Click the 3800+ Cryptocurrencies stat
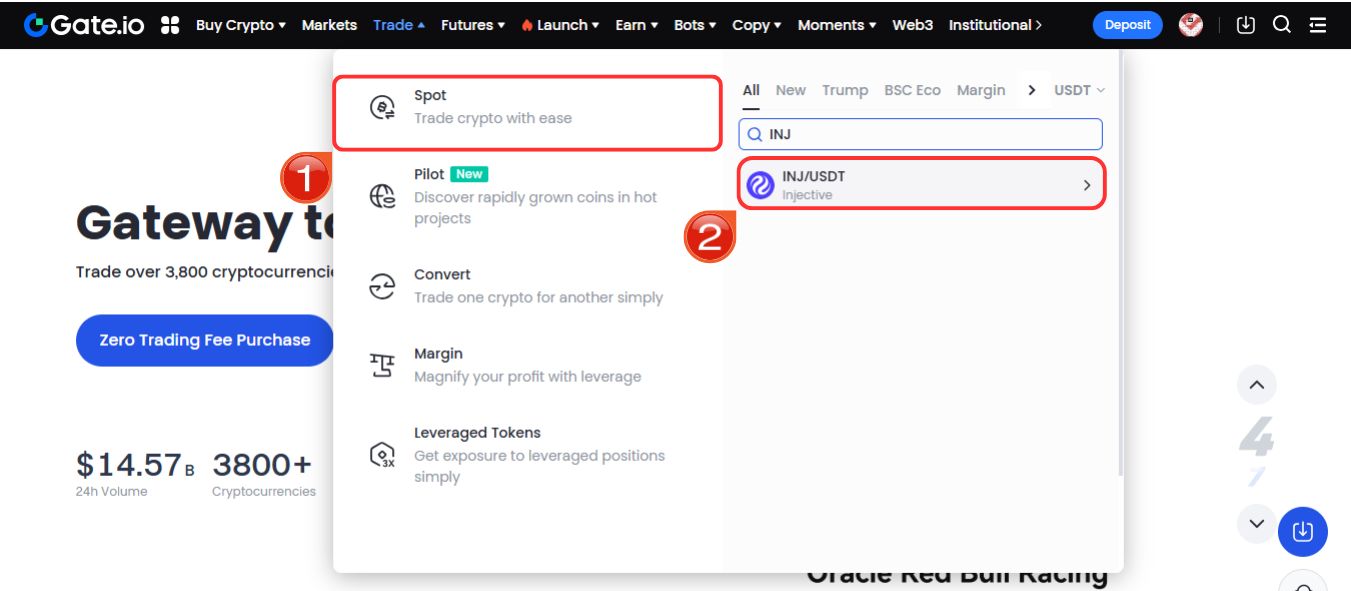This screenshot has height=591, width=1351. pyautogui.click(x=264, y=473)
